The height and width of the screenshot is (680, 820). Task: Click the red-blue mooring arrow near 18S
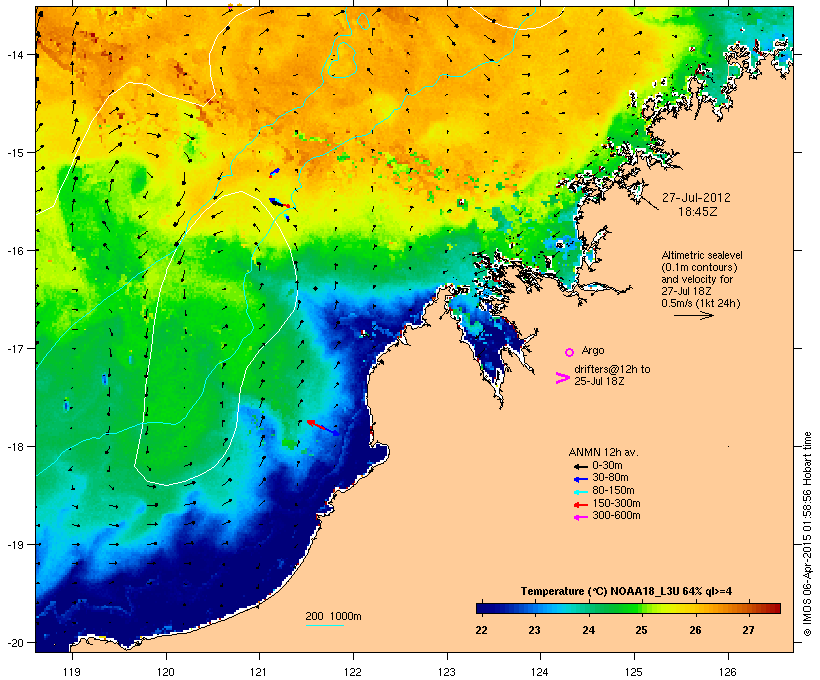[323, 427]
